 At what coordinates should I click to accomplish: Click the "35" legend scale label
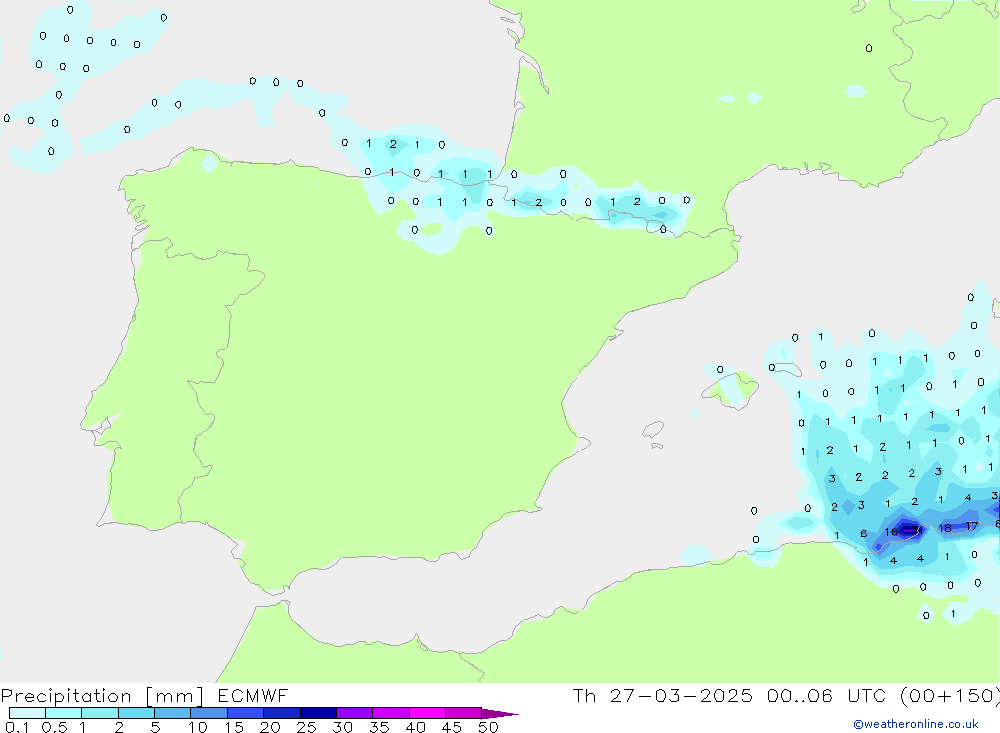(379, 727)
